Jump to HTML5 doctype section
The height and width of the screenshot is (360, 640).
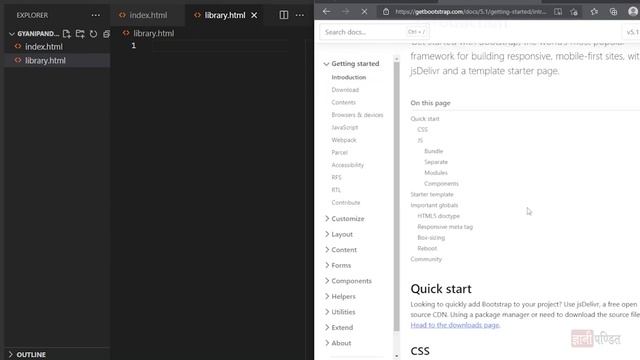point(438,216)
